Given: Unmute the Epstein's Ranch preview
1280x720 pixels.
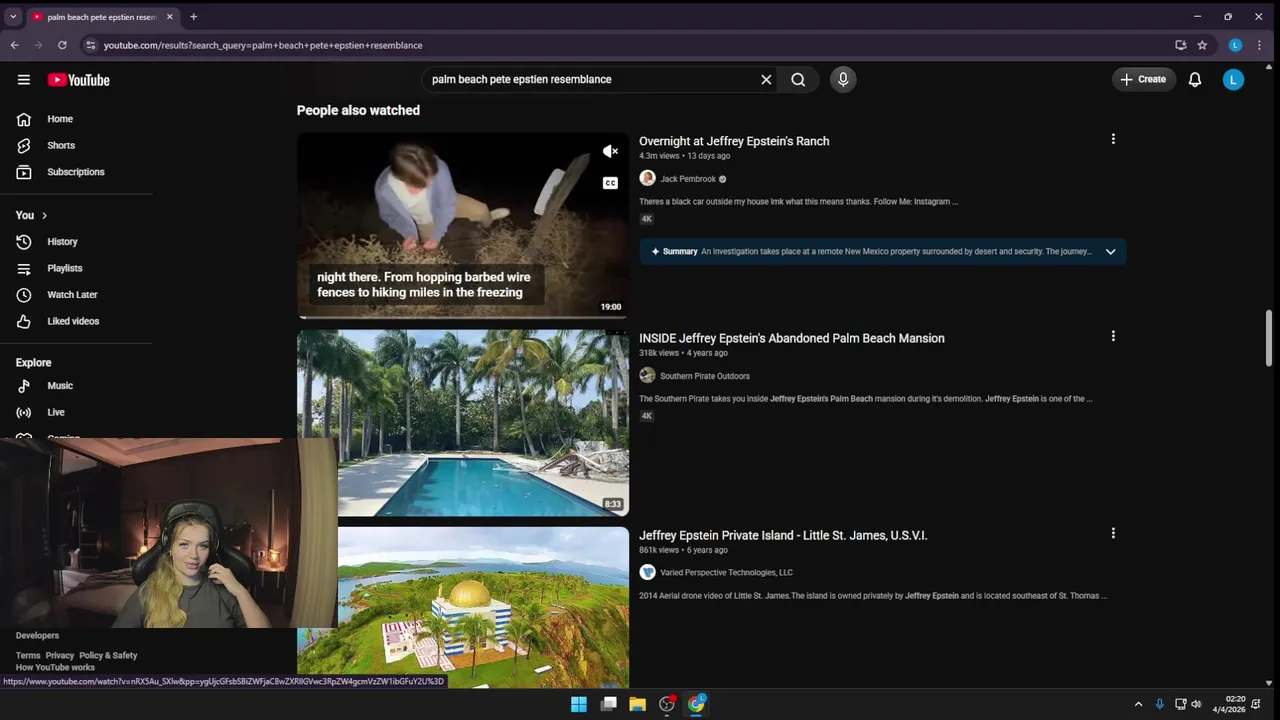Looking at the screenshot, I should tap(610, 152).
